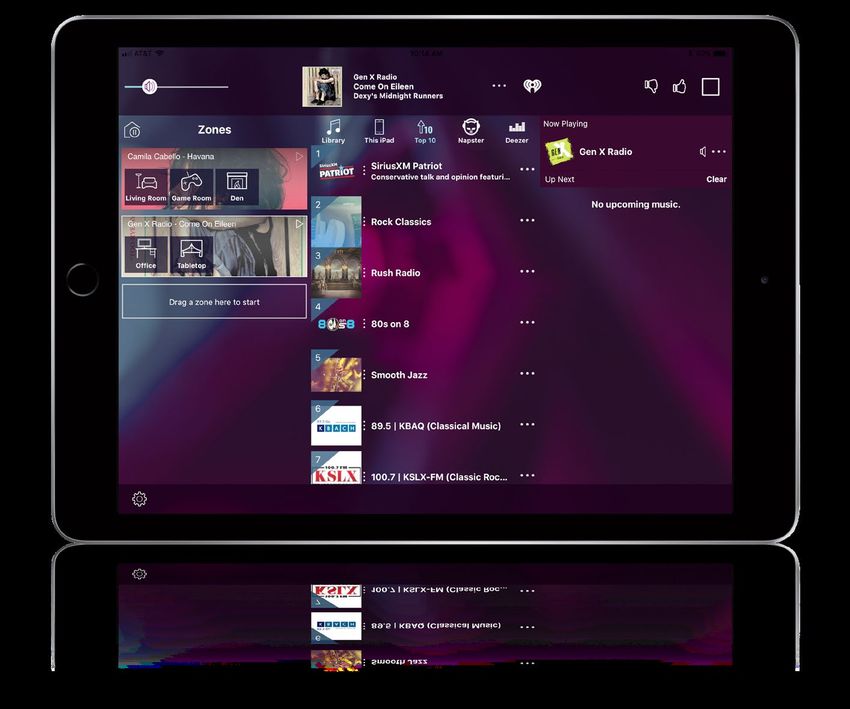Play 100.7 KSLX-FM station
The image size is (850, 709).
point(423,470)
